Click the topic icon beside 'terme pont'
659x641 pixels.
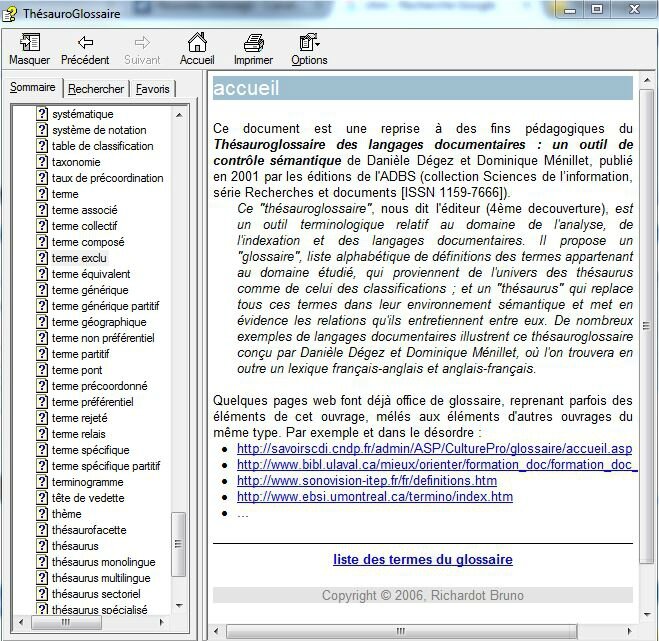[x=42, y=369]
